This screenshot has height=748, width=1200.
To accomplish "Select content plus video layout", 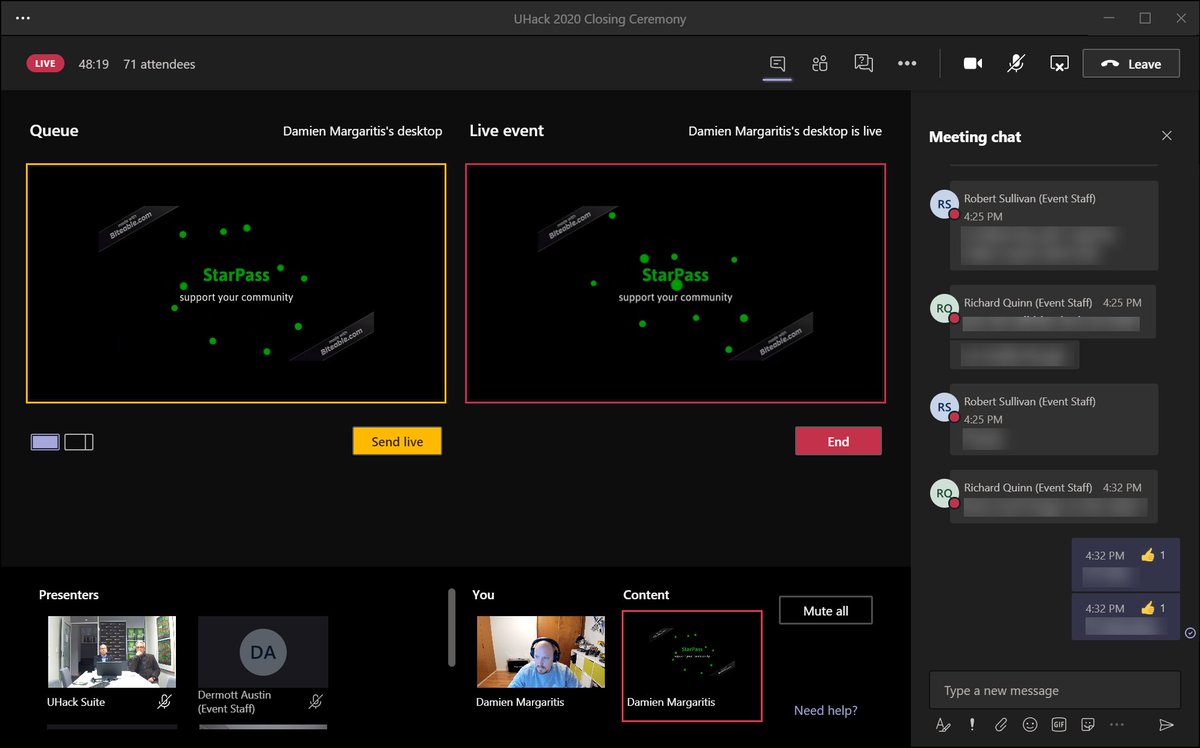I will pyautogui.click(x=79, y=442).
